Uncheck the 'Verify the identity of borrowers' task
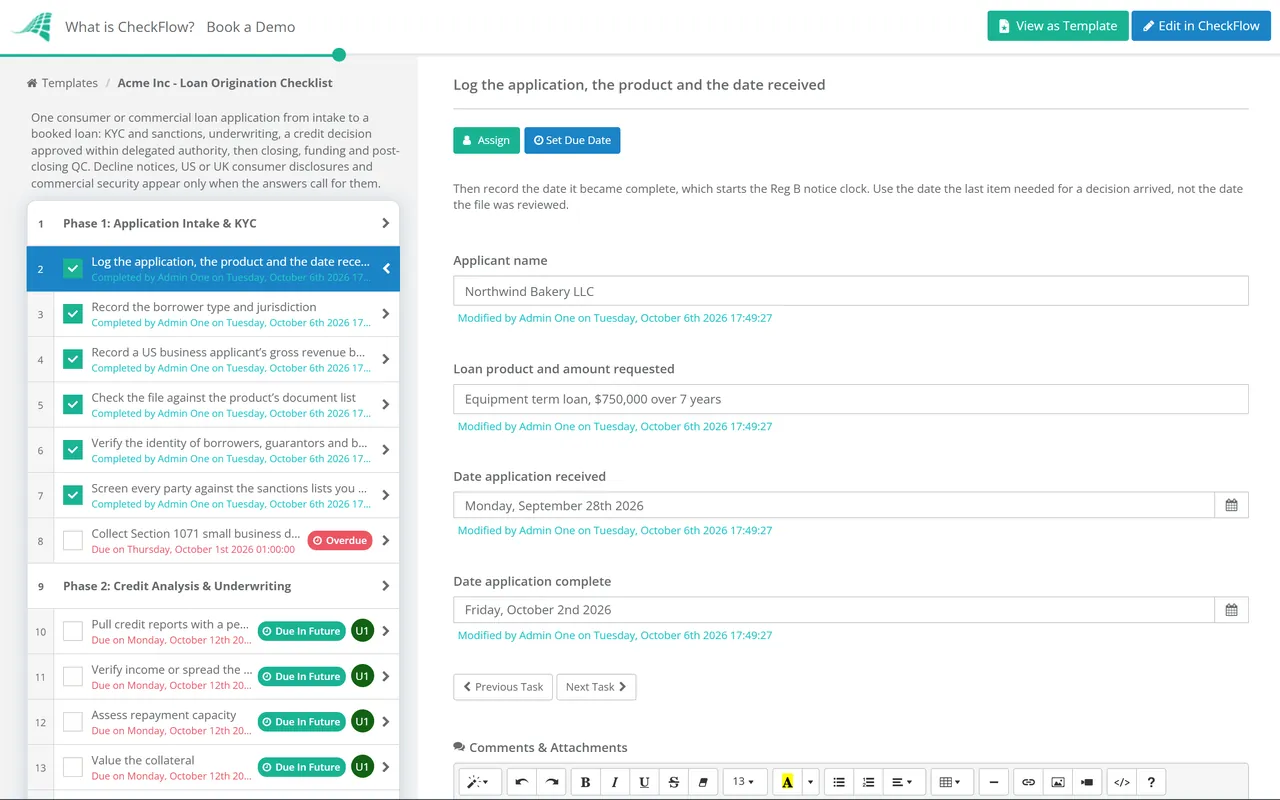1280x800 pixels. click(73, 450)
